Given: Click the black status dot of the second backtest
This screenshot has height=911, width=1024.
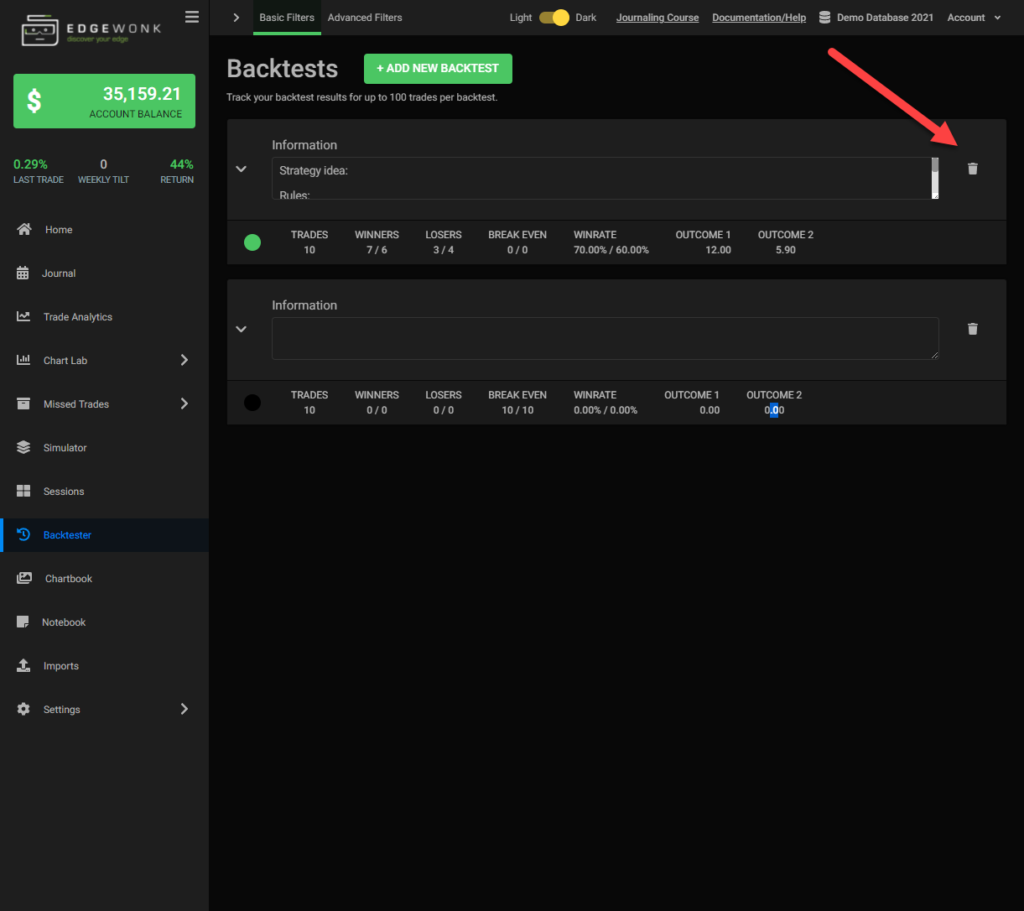Looking at the screenshot, I should click(x=252, y=402).
